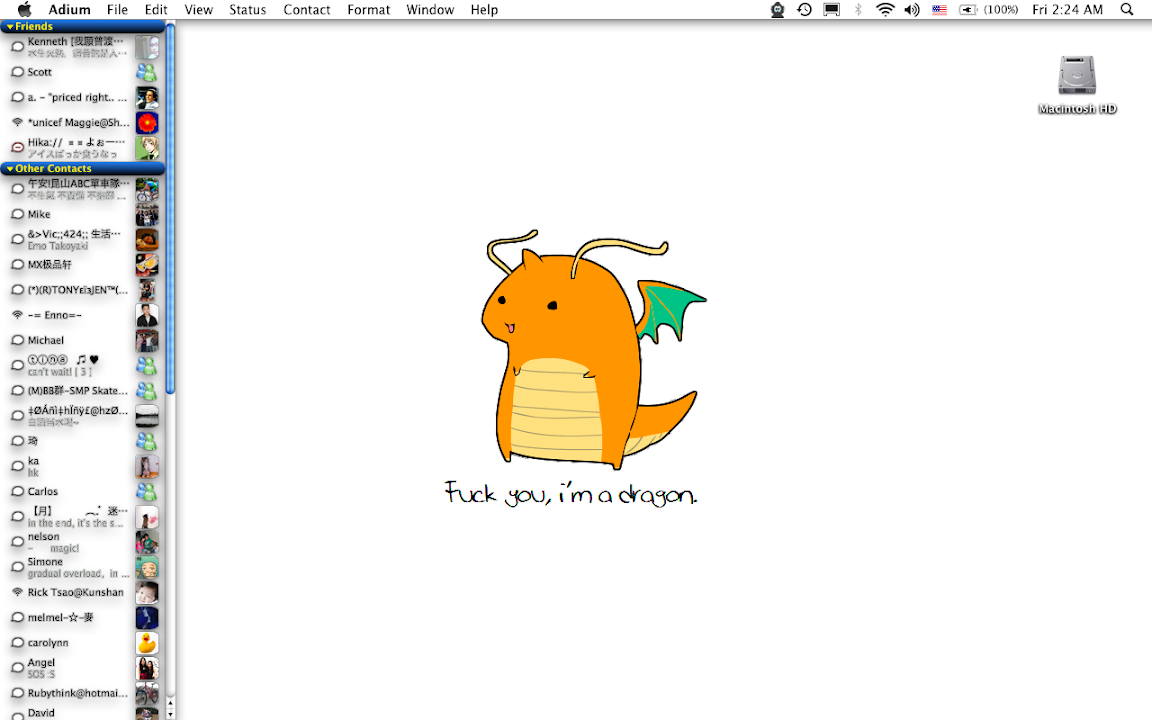Select contact Simone

(x=82, y=567)
